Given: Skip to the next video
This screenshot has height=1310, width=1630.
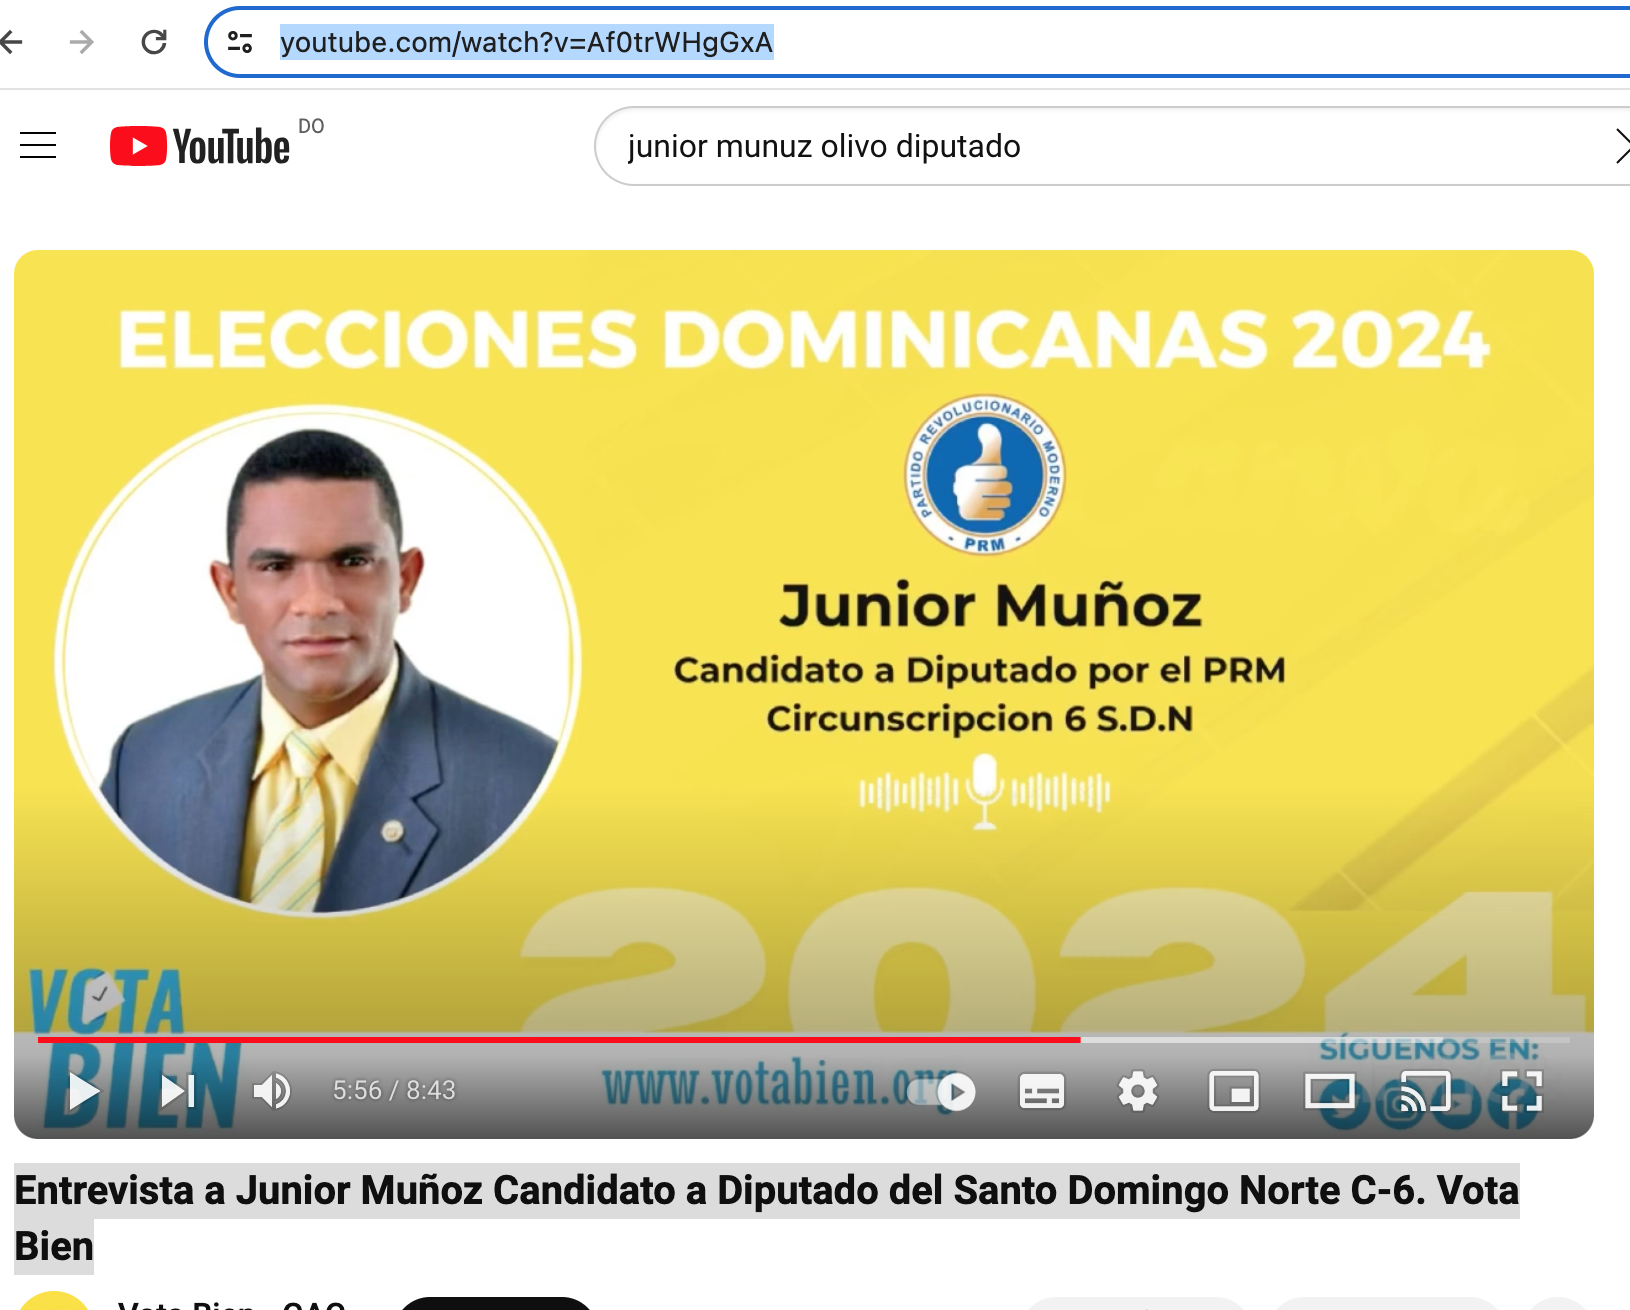Looking at the screenshot, I should click(178, 1090).
